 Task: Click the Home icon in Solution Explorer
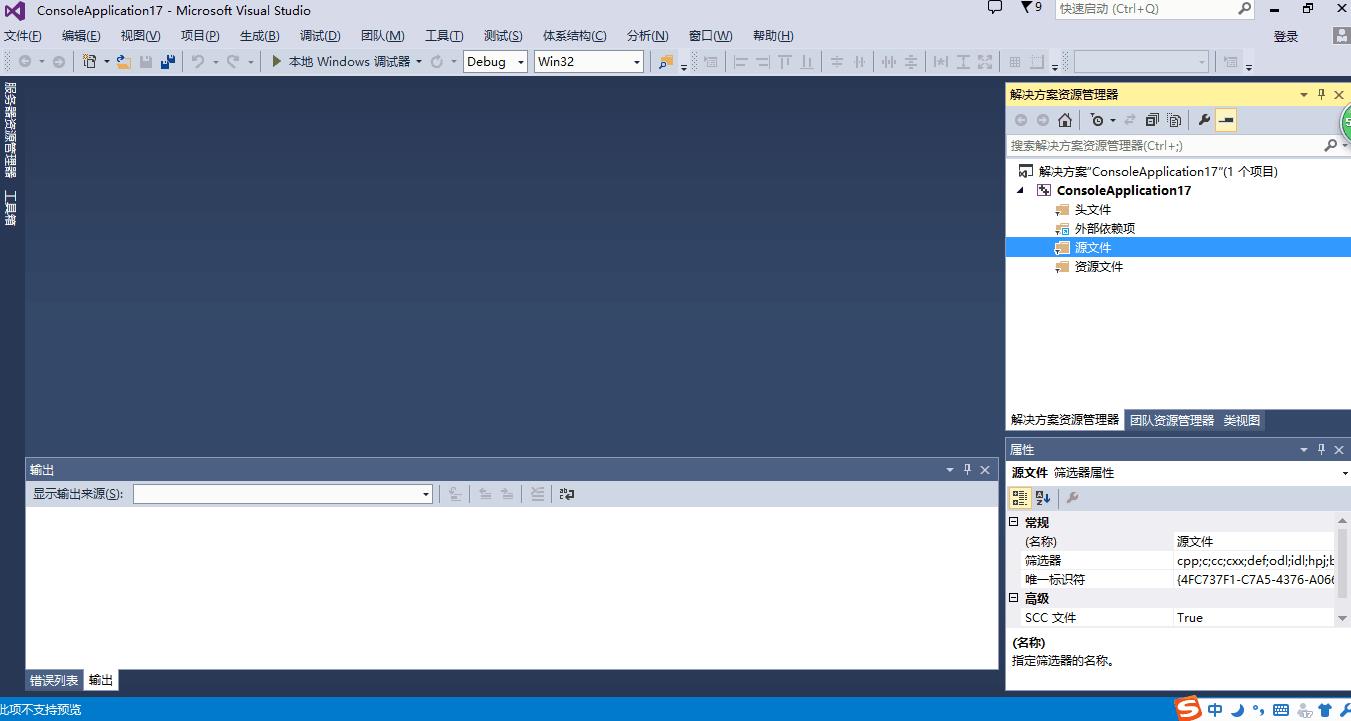(1065, 120)
